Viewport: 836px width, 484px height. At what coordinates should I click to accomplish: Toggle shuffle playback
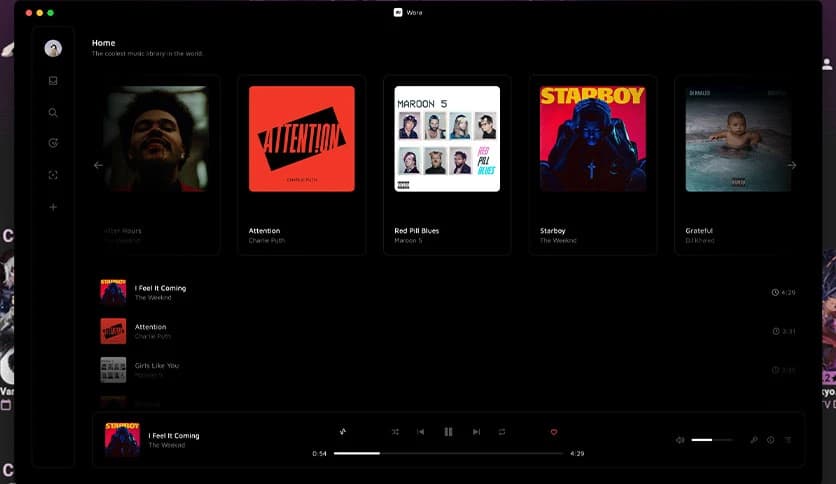[395, 432]
